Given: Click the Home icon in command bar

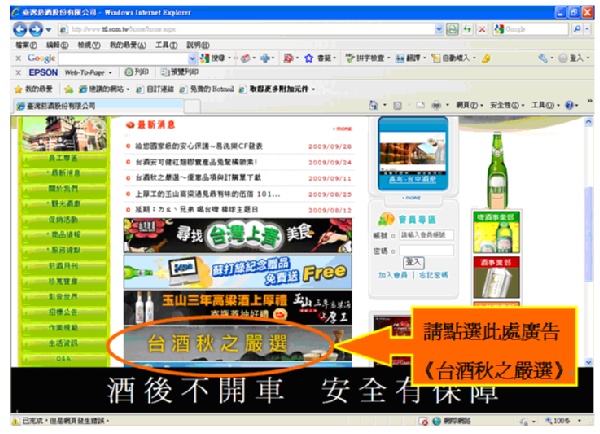Looking at the screenshot, I should 376,104.
